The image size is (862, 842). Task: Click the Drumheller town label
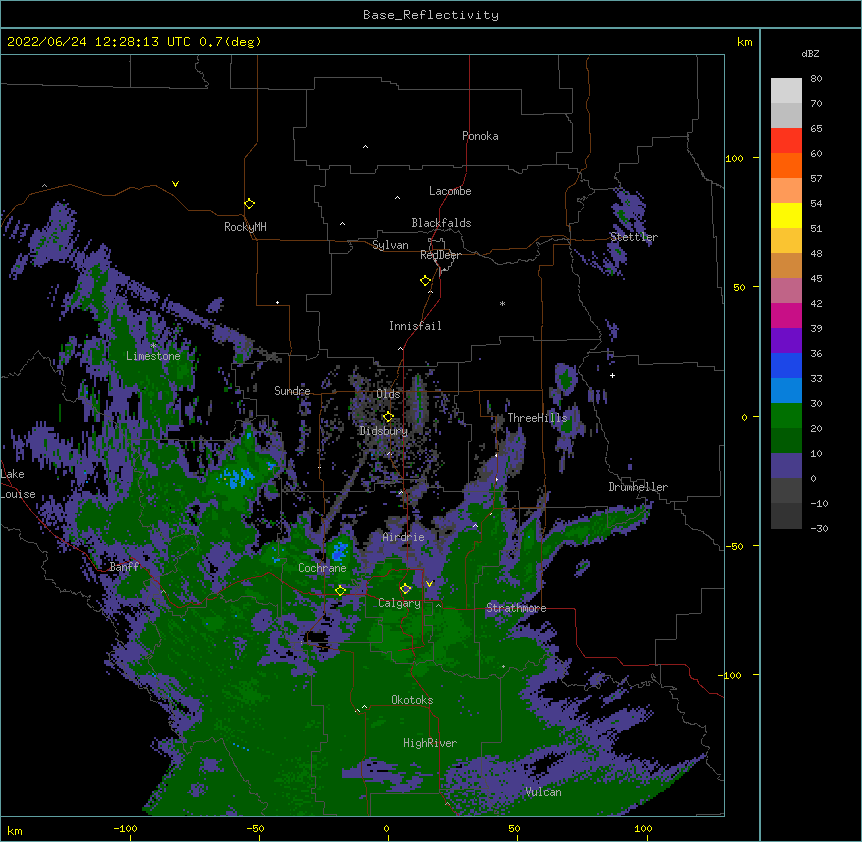coord(638,487)
